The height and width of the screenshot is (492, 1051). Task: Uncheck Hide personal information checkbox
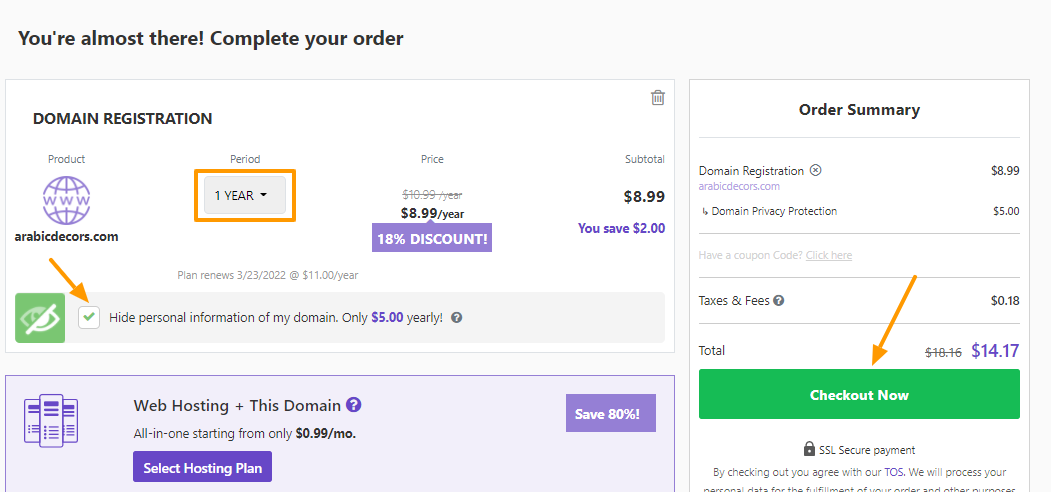[88, 317]
